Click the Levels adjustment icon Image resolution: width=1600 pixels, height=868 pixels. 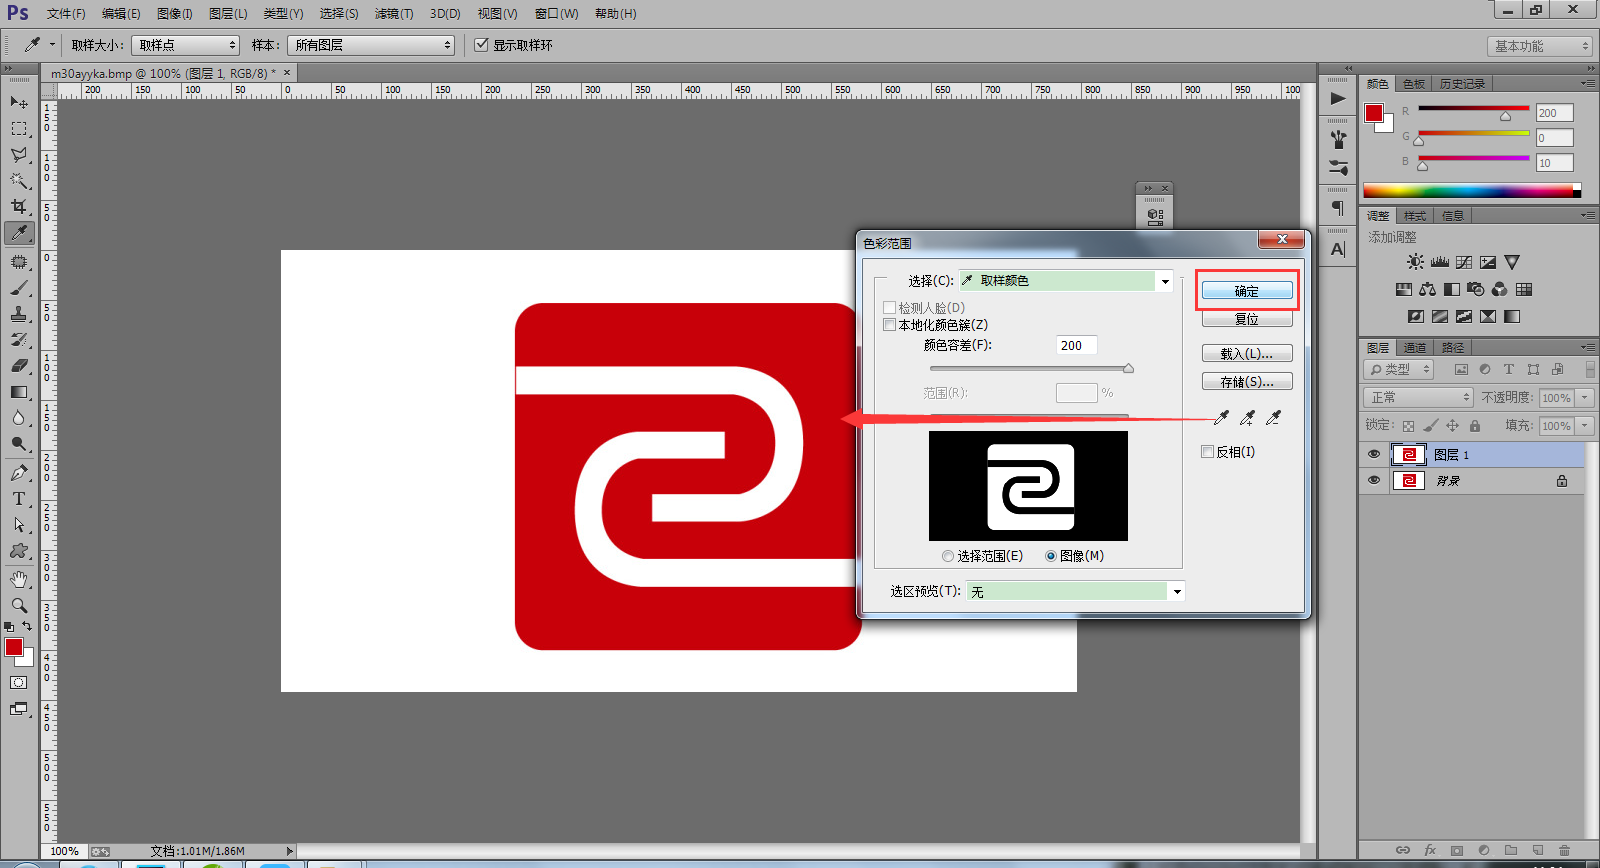tap(1440, 262)
